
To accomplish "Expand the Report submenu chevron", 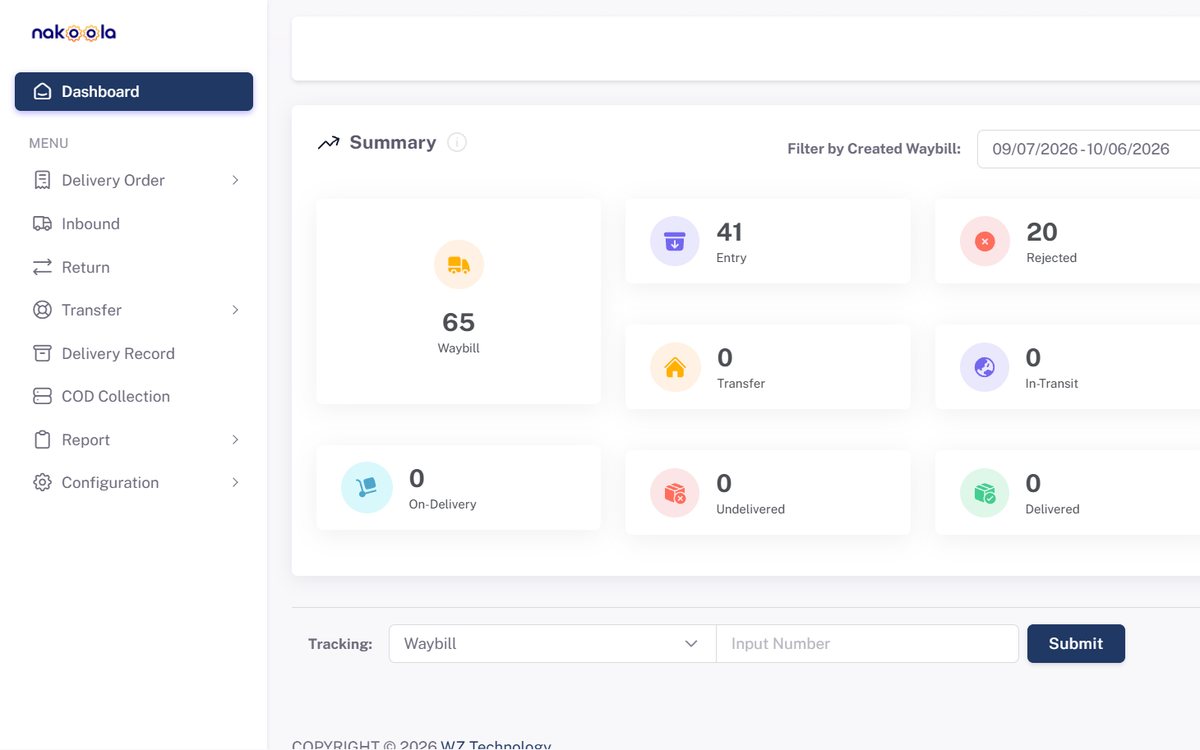I will click(235, 440).
